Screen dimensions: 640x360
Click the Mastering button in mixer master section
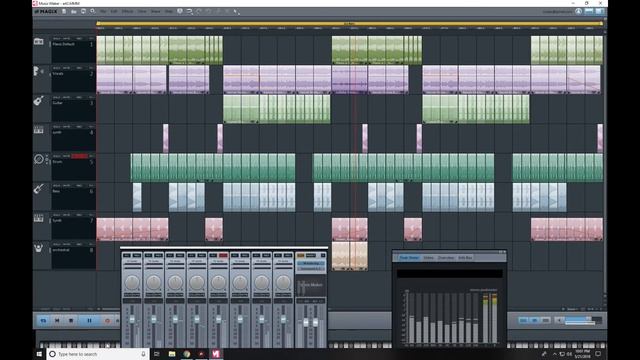[x=311, y=263]
